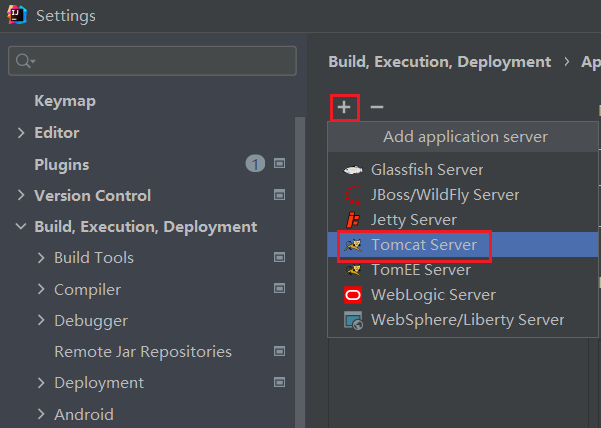Click the Build, Execution, Deployment breadcrumb
The width and height of the screenshot is (601, 428).
440,62
